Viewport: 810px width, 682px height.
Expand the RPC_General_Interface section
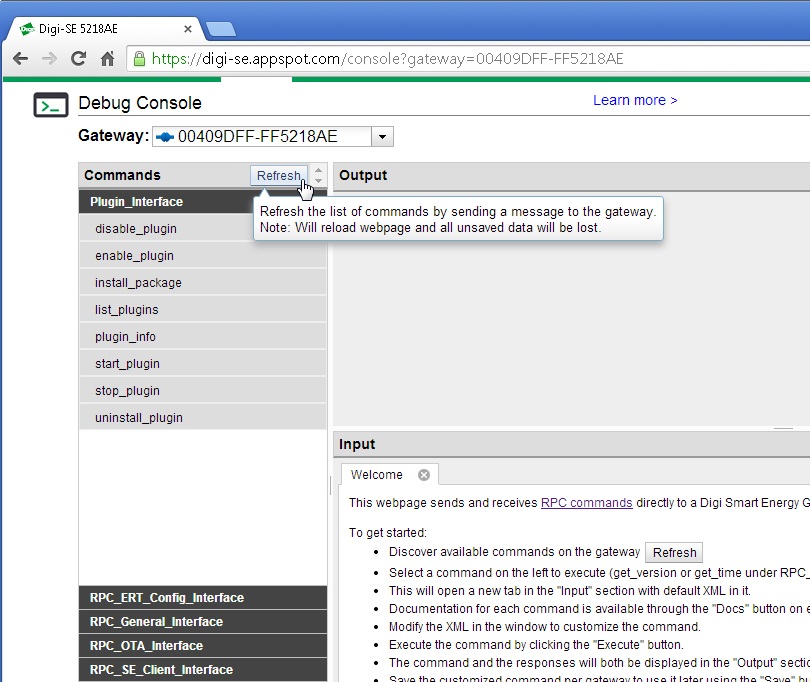[156, 622]
